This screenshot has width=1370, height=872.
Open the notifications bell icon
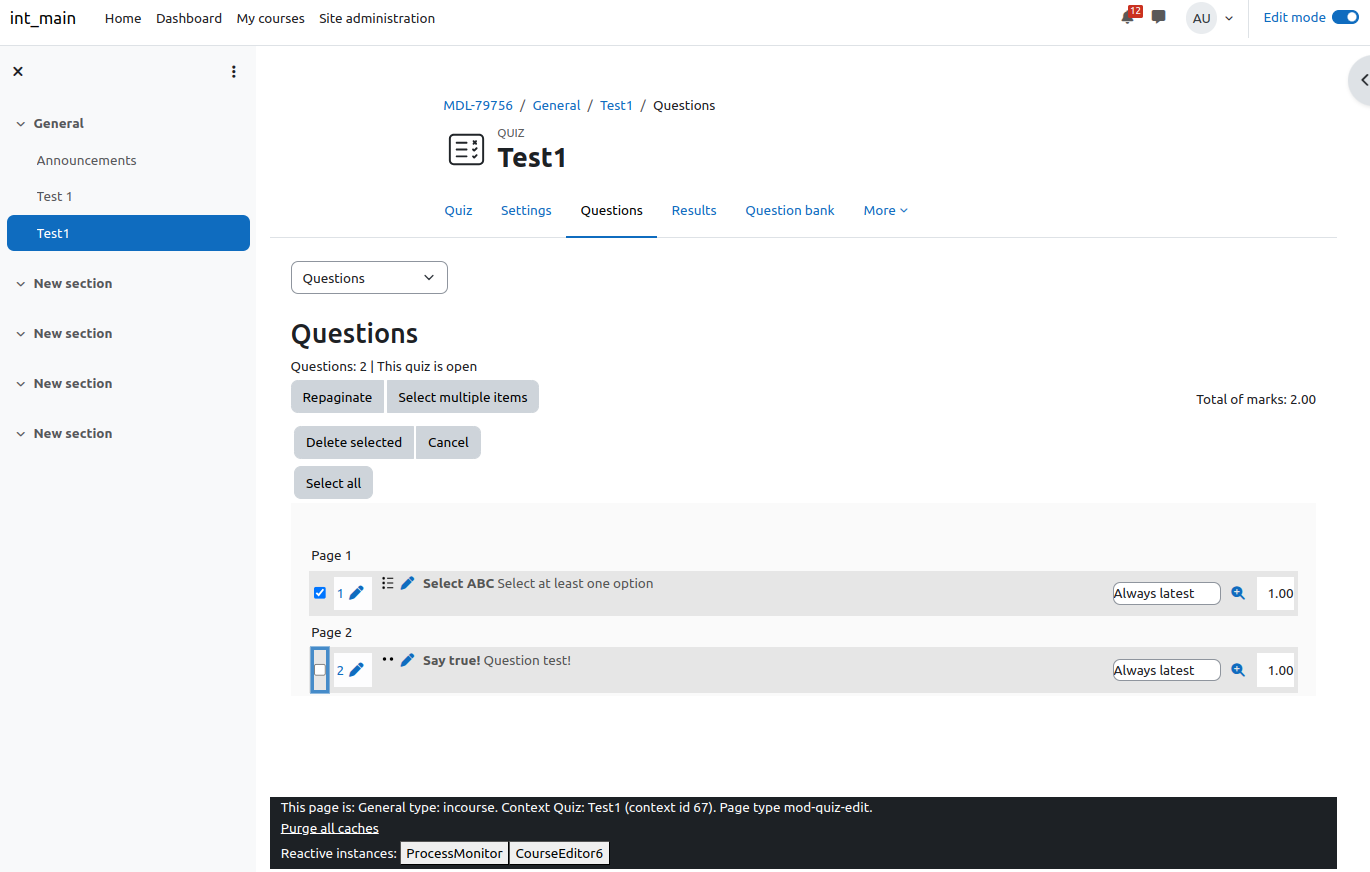tap(1128, 17)
